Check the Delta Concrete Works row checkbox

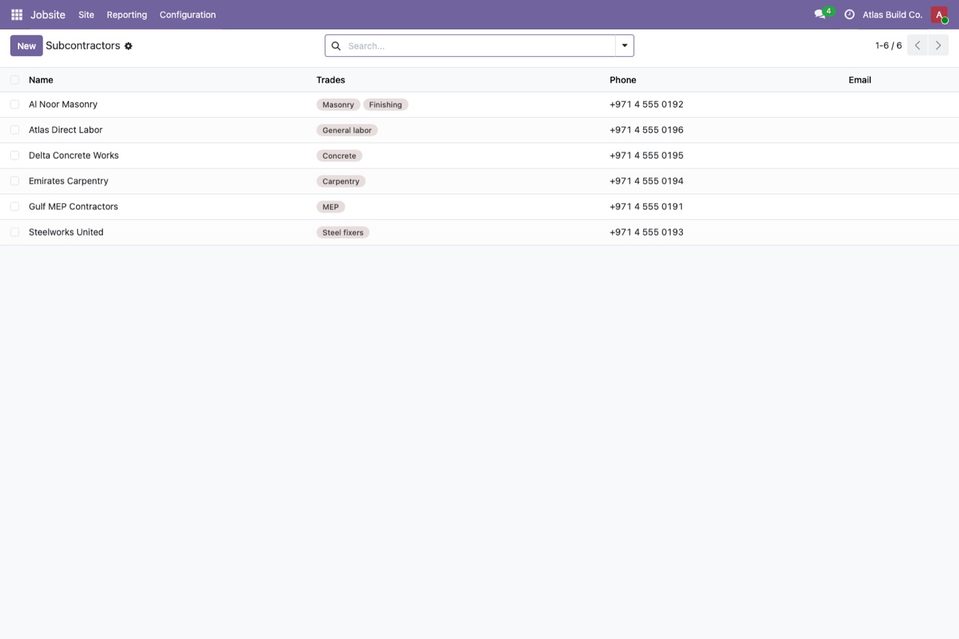15,156
